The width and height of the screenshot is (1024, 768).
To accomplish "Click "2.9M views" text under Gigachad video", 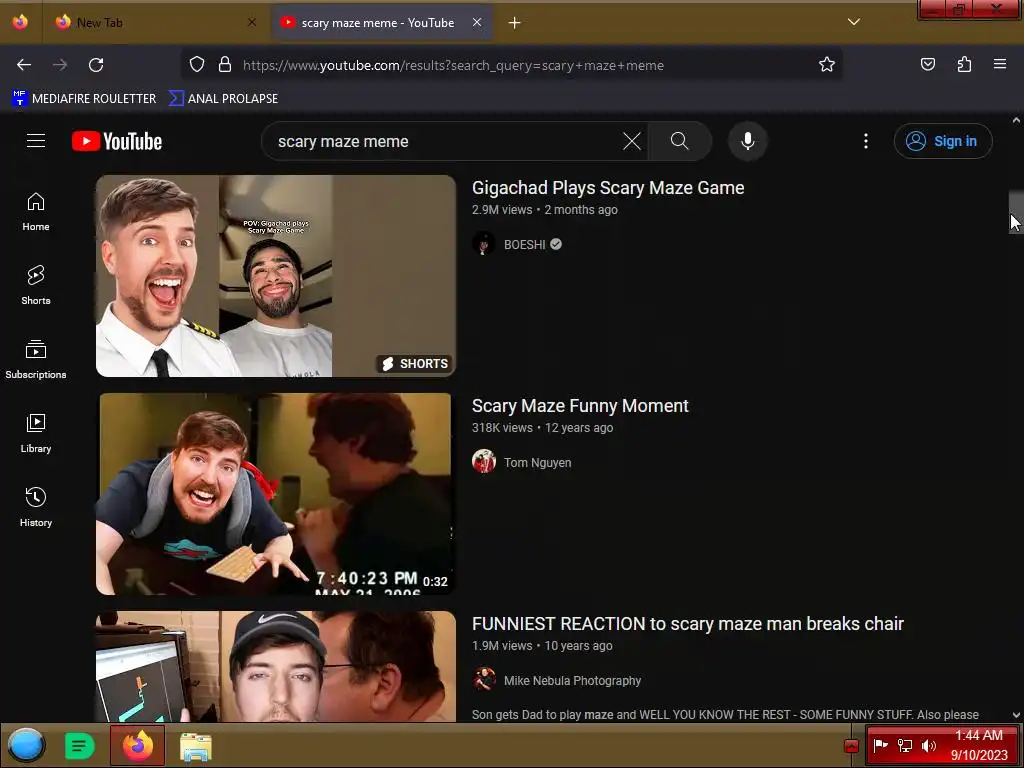I will click(x=502, y=210).
